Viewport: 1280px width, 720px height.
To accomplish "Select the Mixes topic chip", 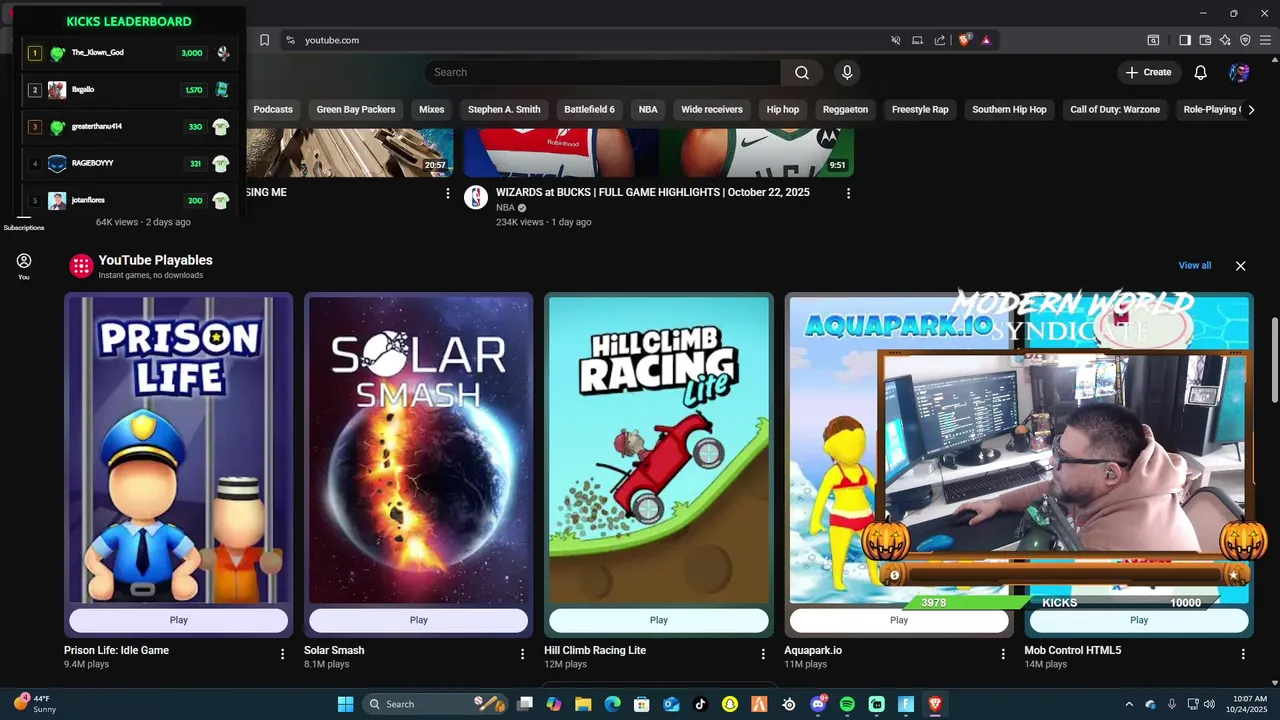I will 432,110.
